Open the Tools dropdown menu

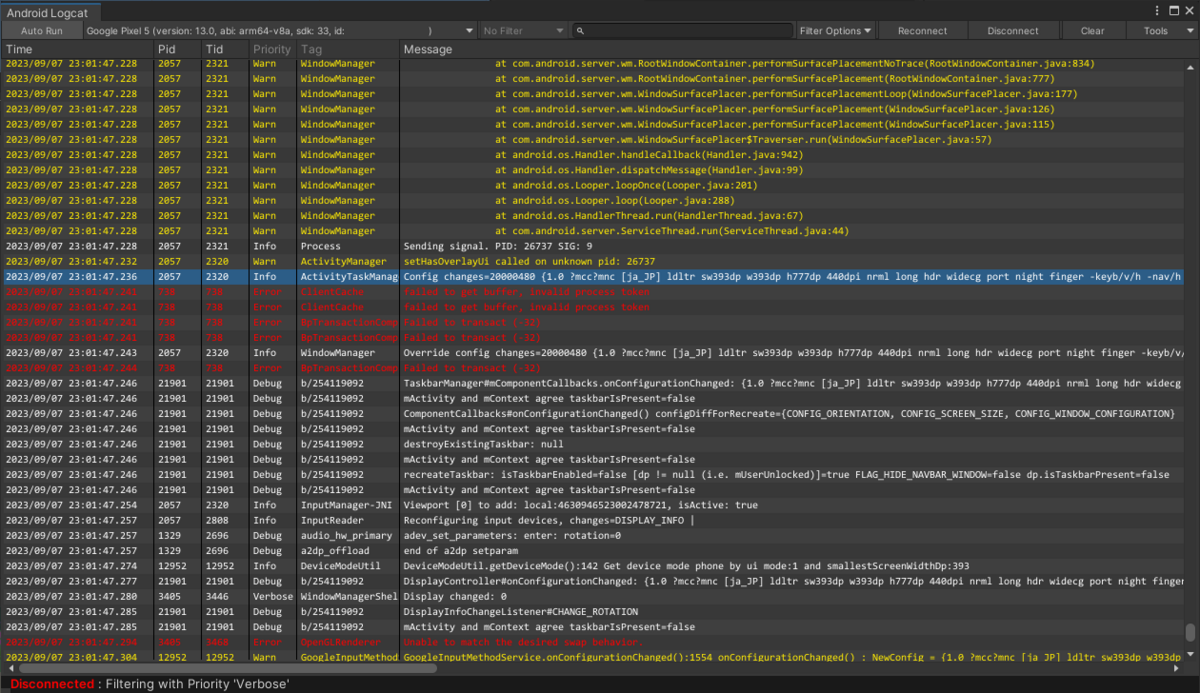coord(1163,31)
